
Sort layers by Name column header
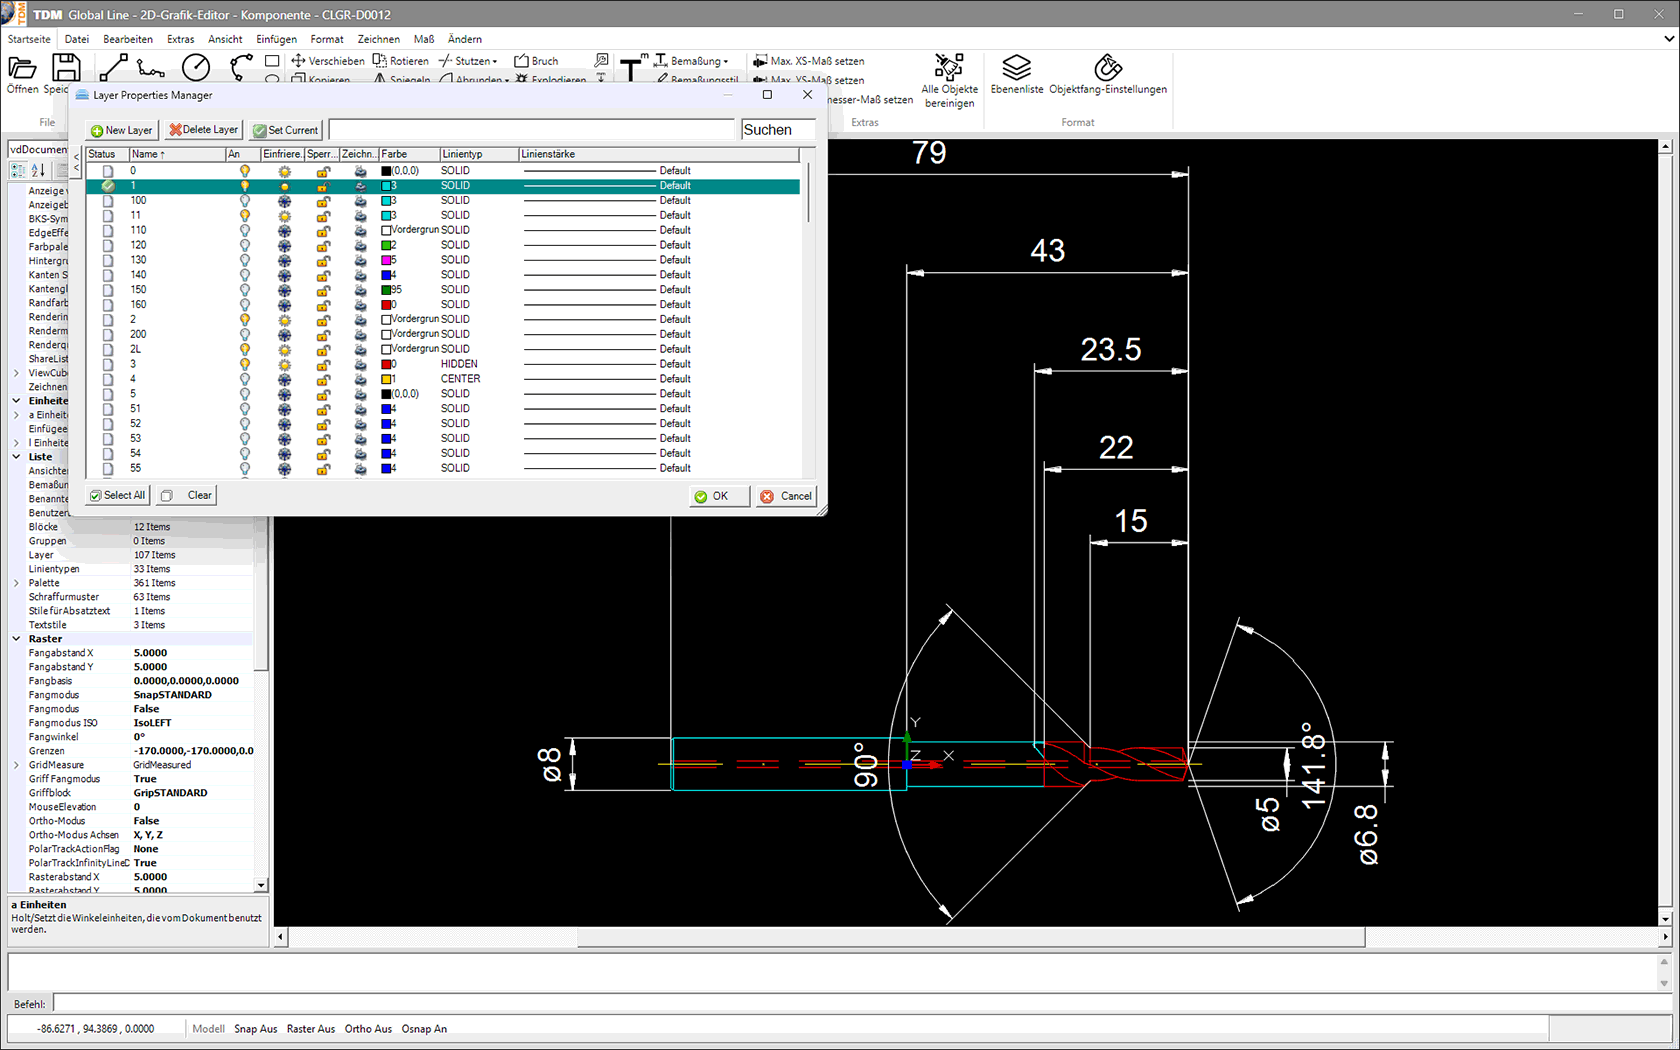177,154
